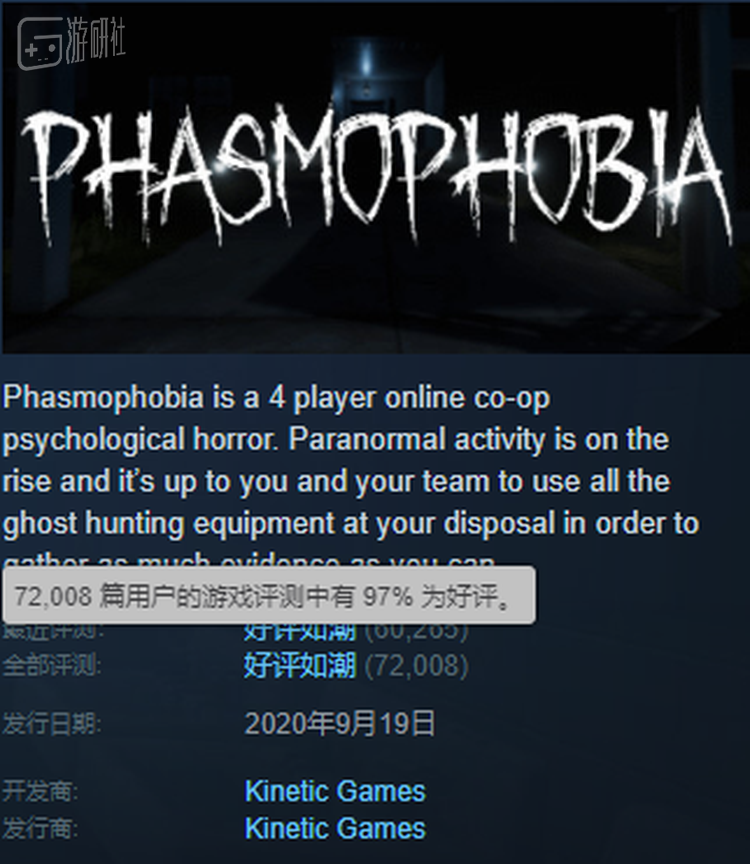Viewport: 750px width, 864px height.
Task: Click the glowing light in the header artwork
Action: (366, 60)
